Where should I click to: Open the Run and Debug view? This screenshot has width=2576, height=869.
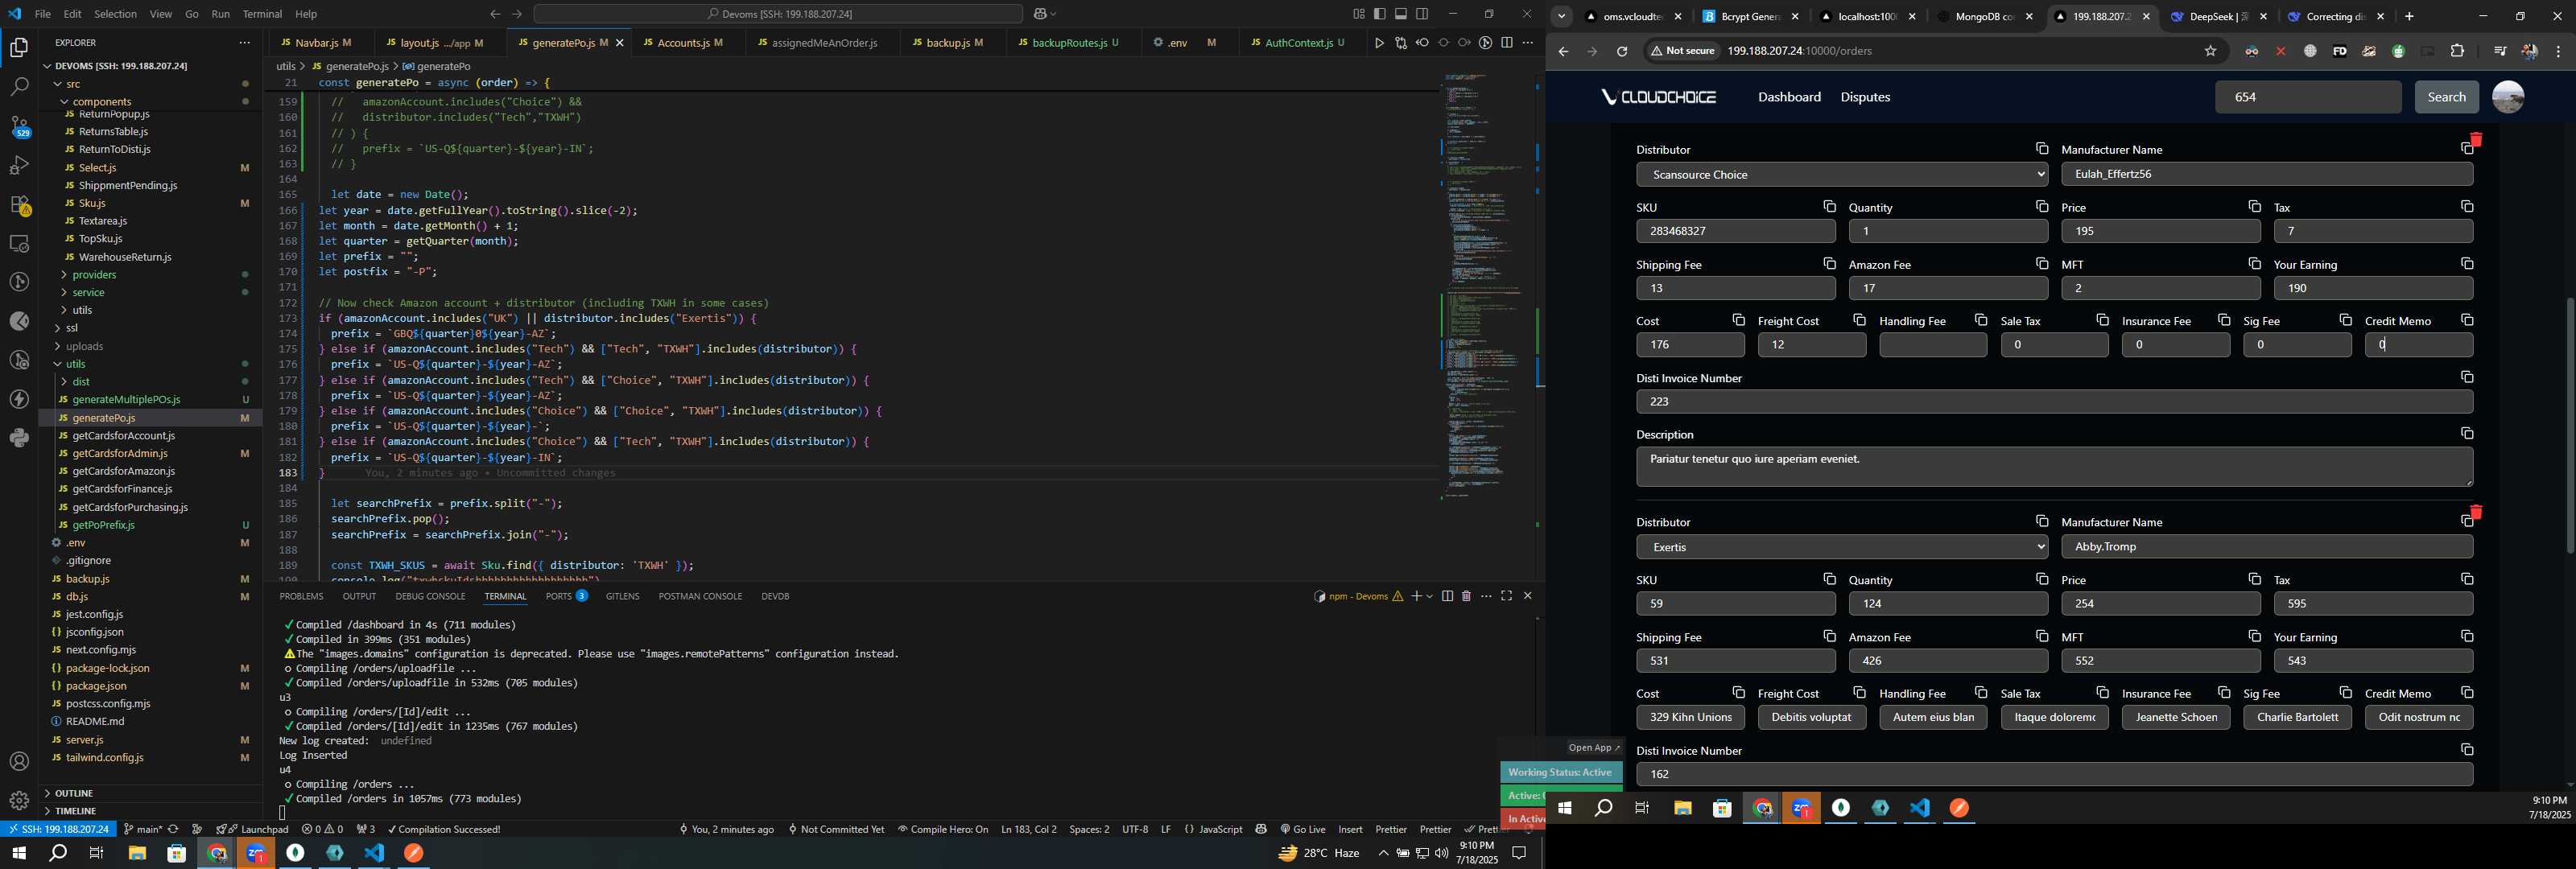click(19, 165)
